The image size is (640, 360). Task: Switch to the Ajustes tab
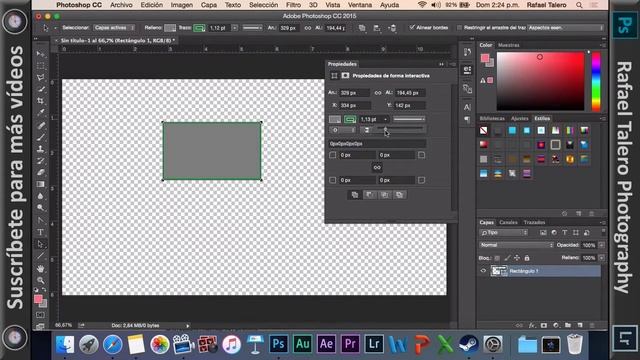[520, 118]
